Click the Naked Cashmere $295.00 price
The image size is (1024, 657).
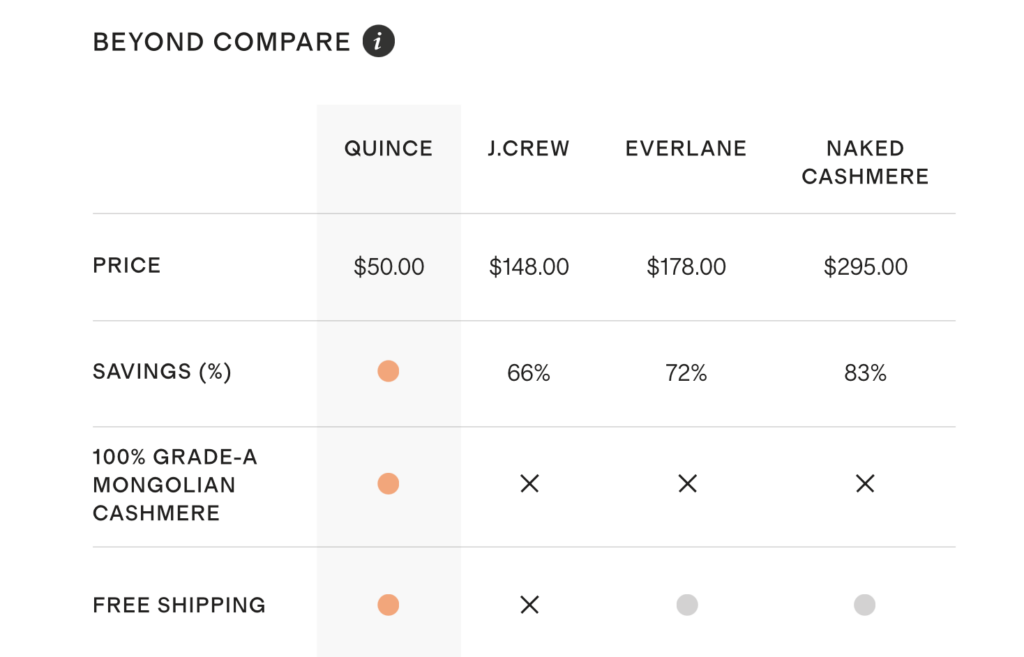865,267
